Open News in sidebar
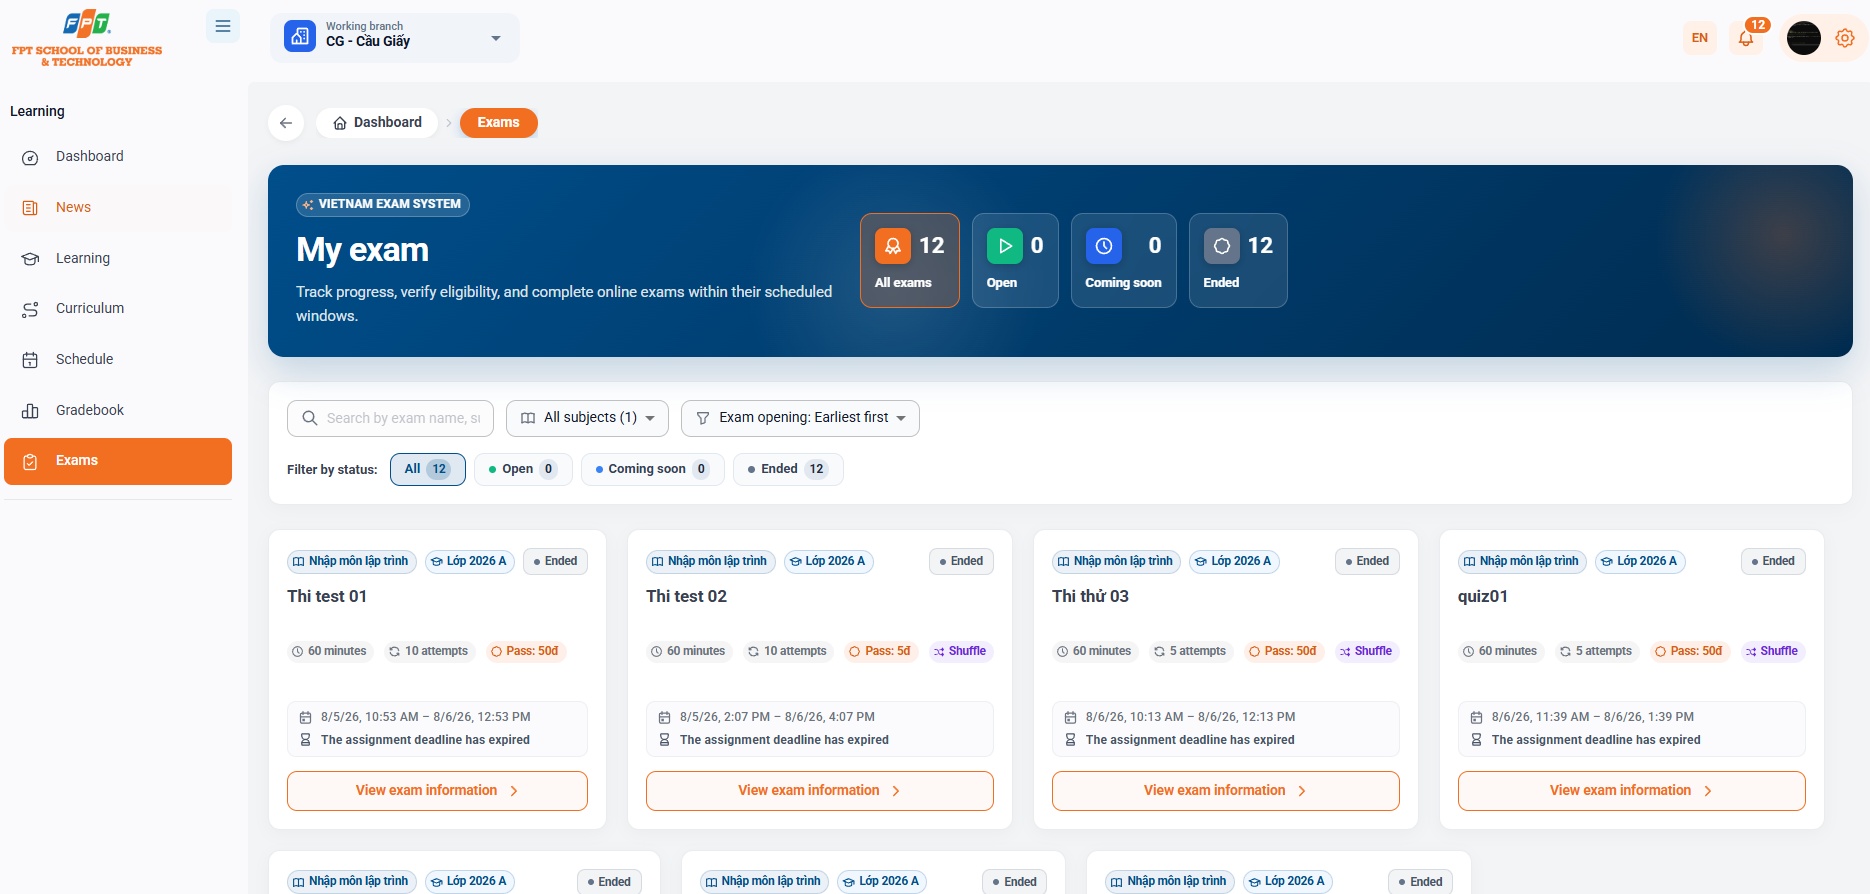This screenshot has height=894, width=1870. pos(118,208)
